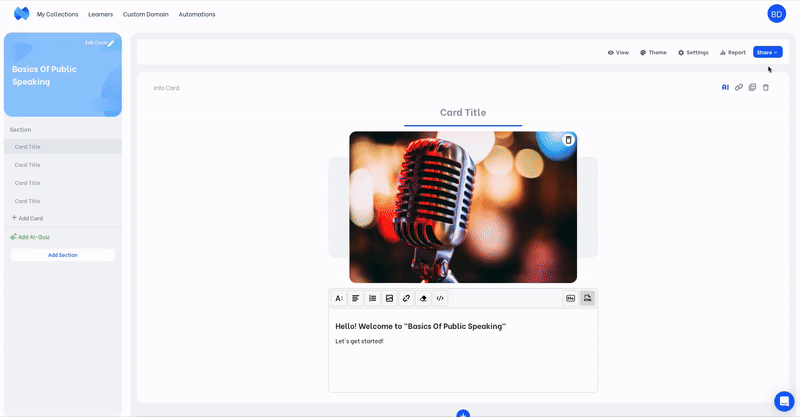Add a hyperlink using the editor link icon
The height and width of the screenshot is (417, 800).
click(406, 298)
